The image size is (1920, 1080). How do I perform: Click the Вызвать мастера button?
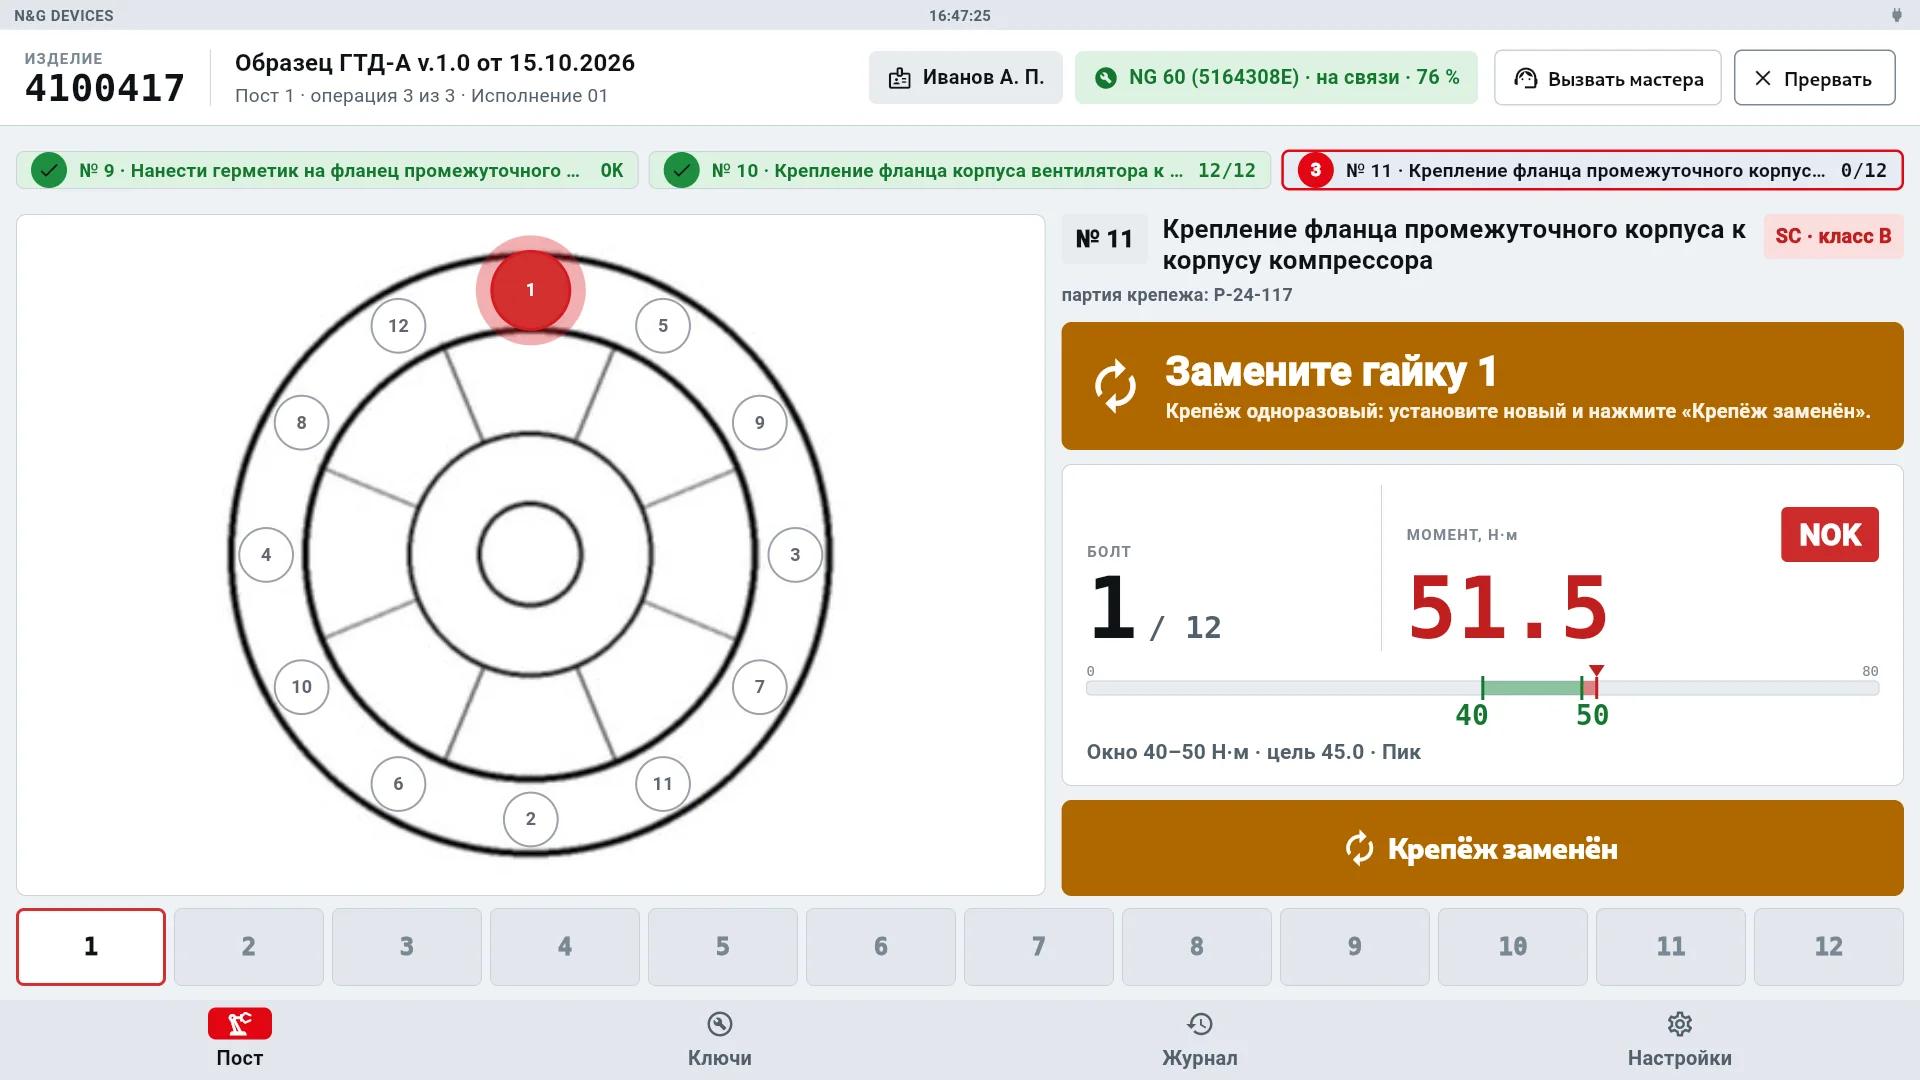click(1607, 78)
